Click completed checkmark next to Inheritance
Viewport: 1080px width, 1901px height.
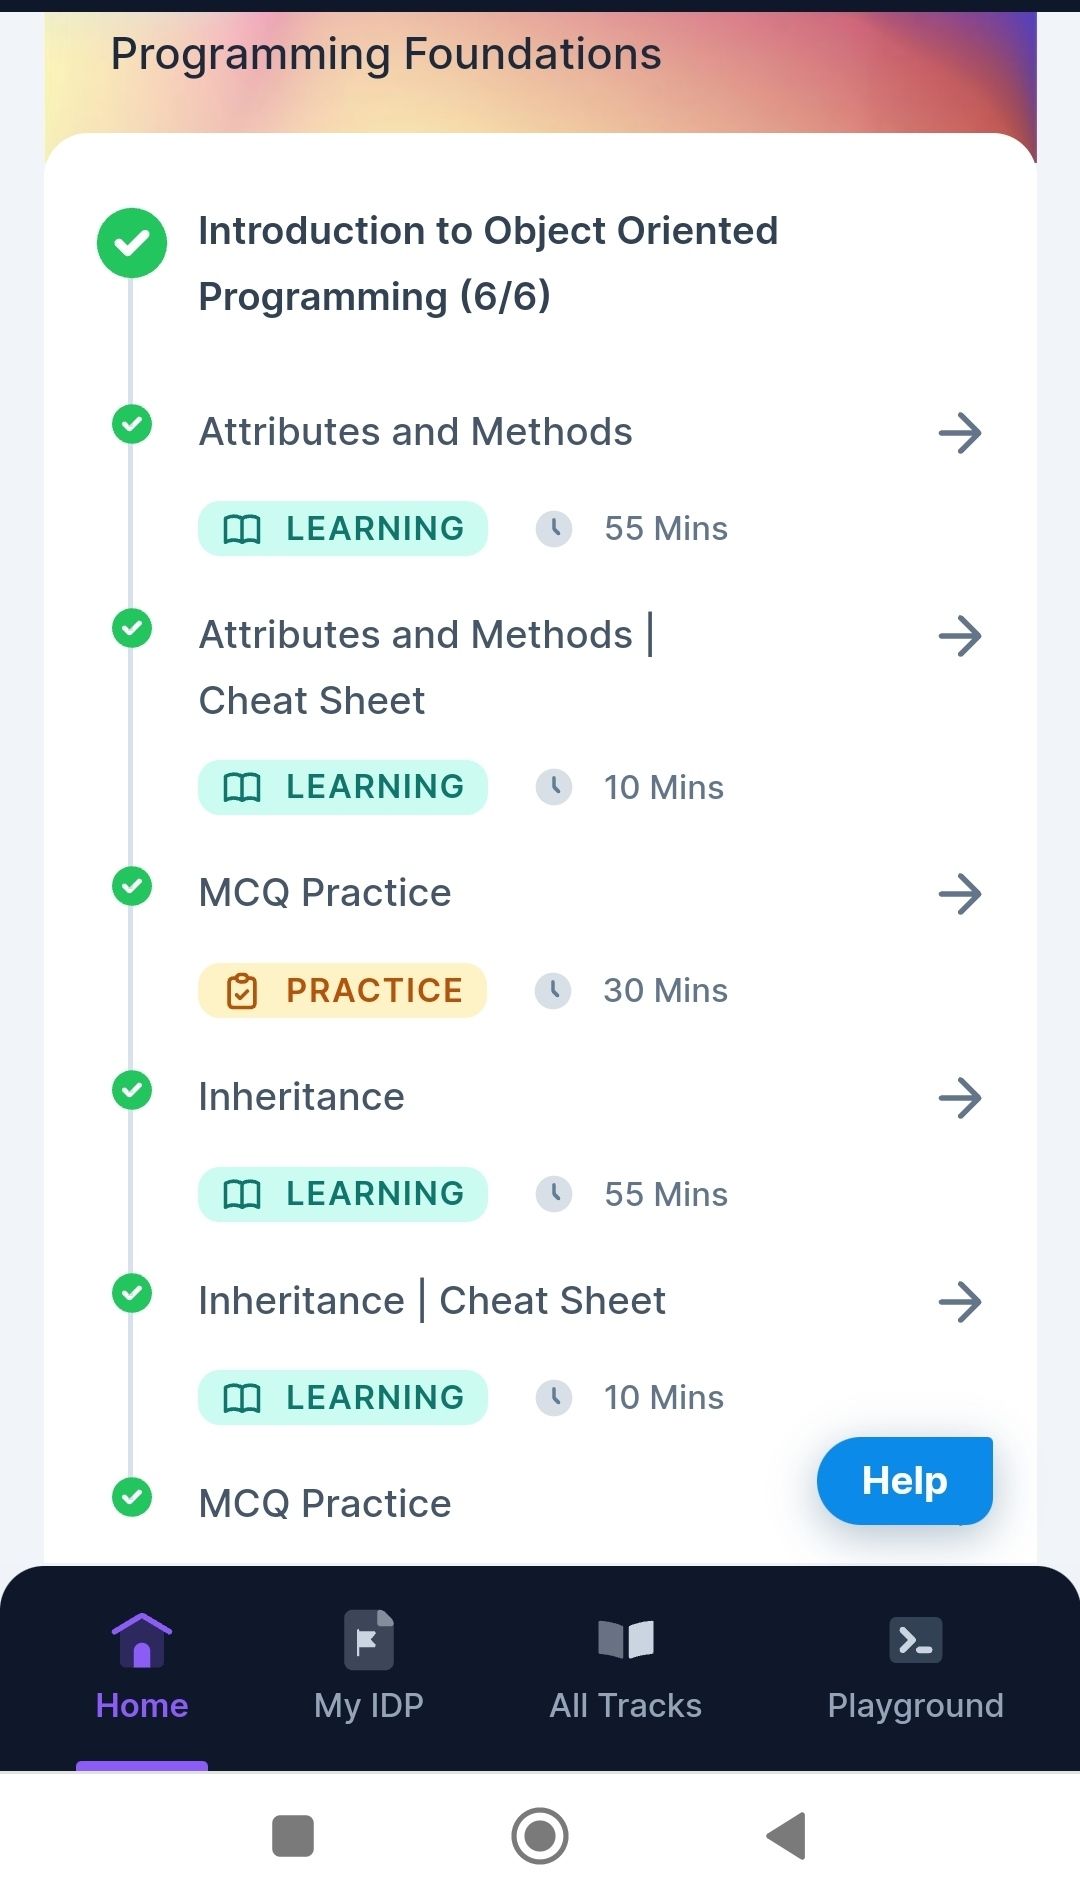click(x=132, y=1090)
